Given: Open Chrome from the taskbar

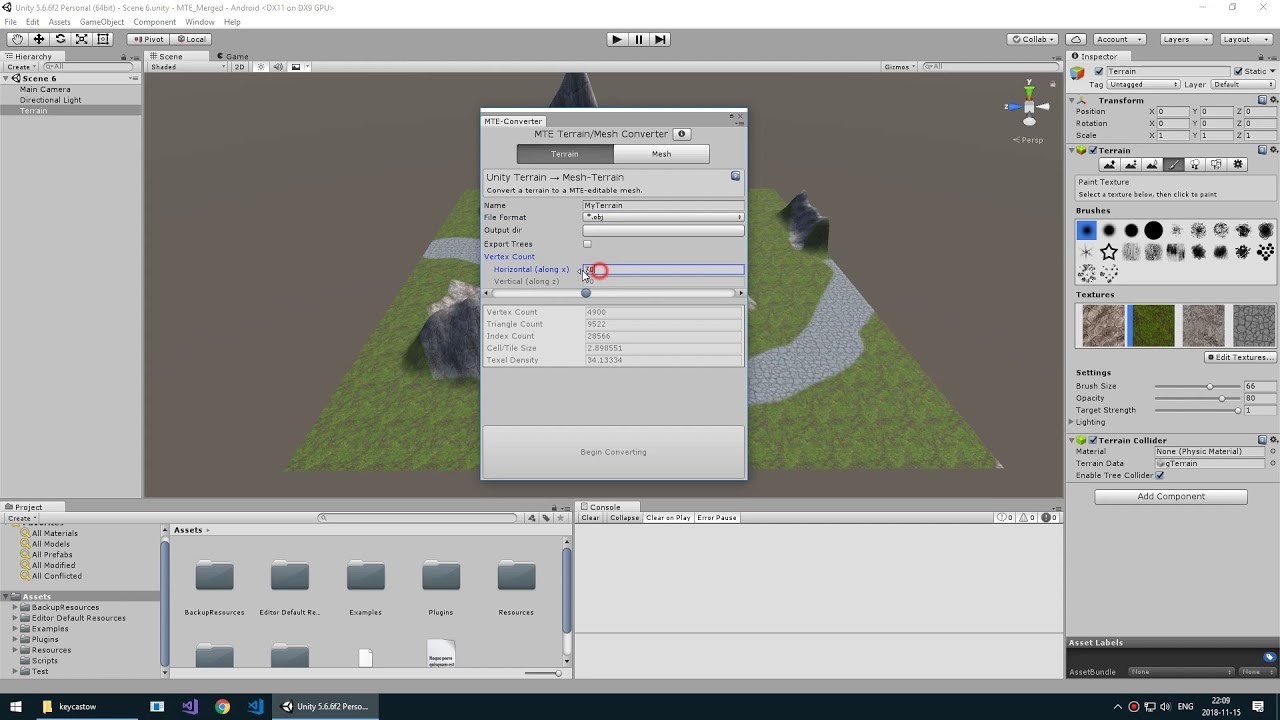Looking at the screenshot, I should point(222,706).
